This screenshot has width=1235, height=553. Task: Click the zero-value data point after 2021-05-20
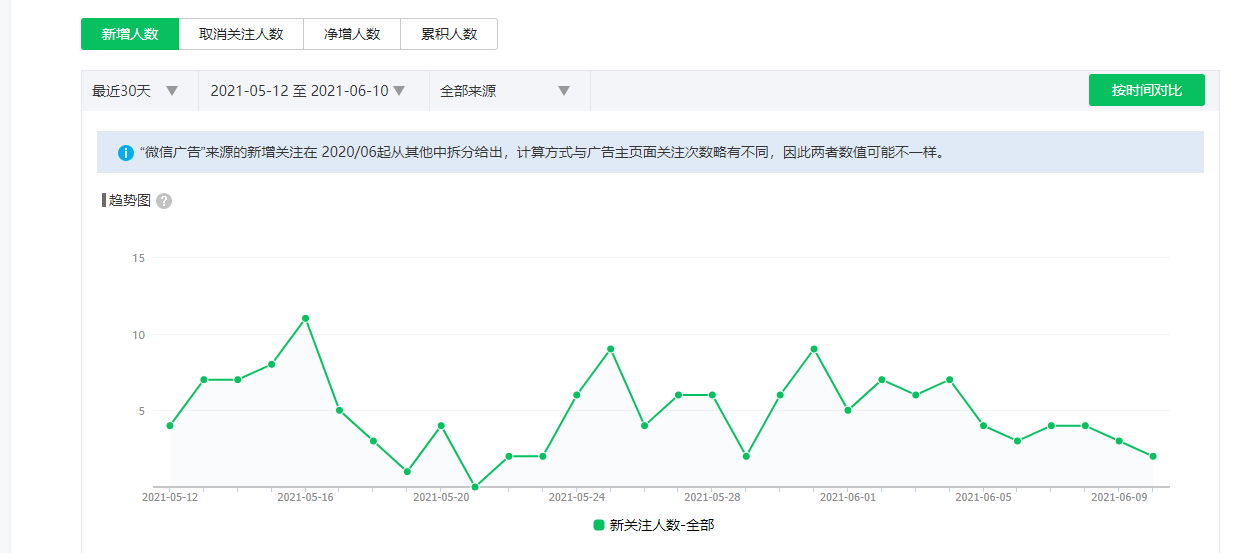pos(475,487)
